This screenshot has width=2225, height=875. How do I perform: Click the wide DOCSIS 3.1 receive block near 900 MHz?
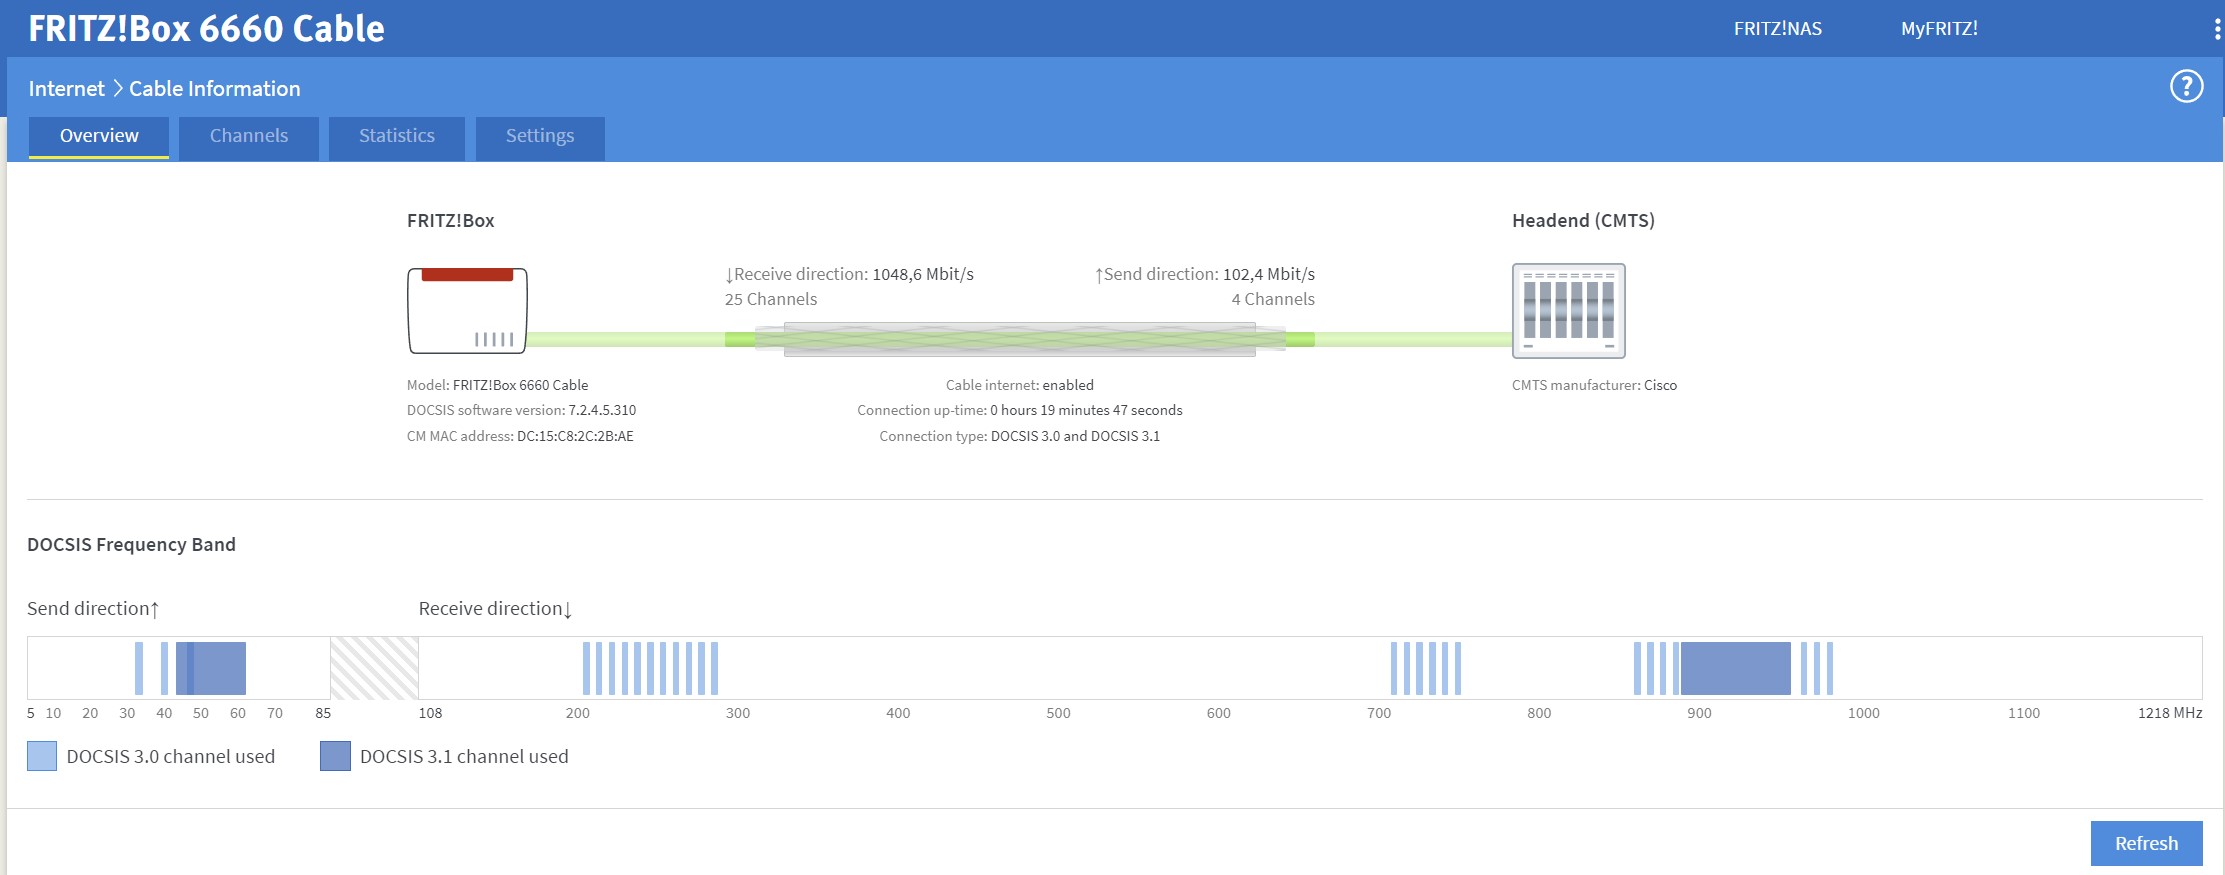pos(1735,668)
